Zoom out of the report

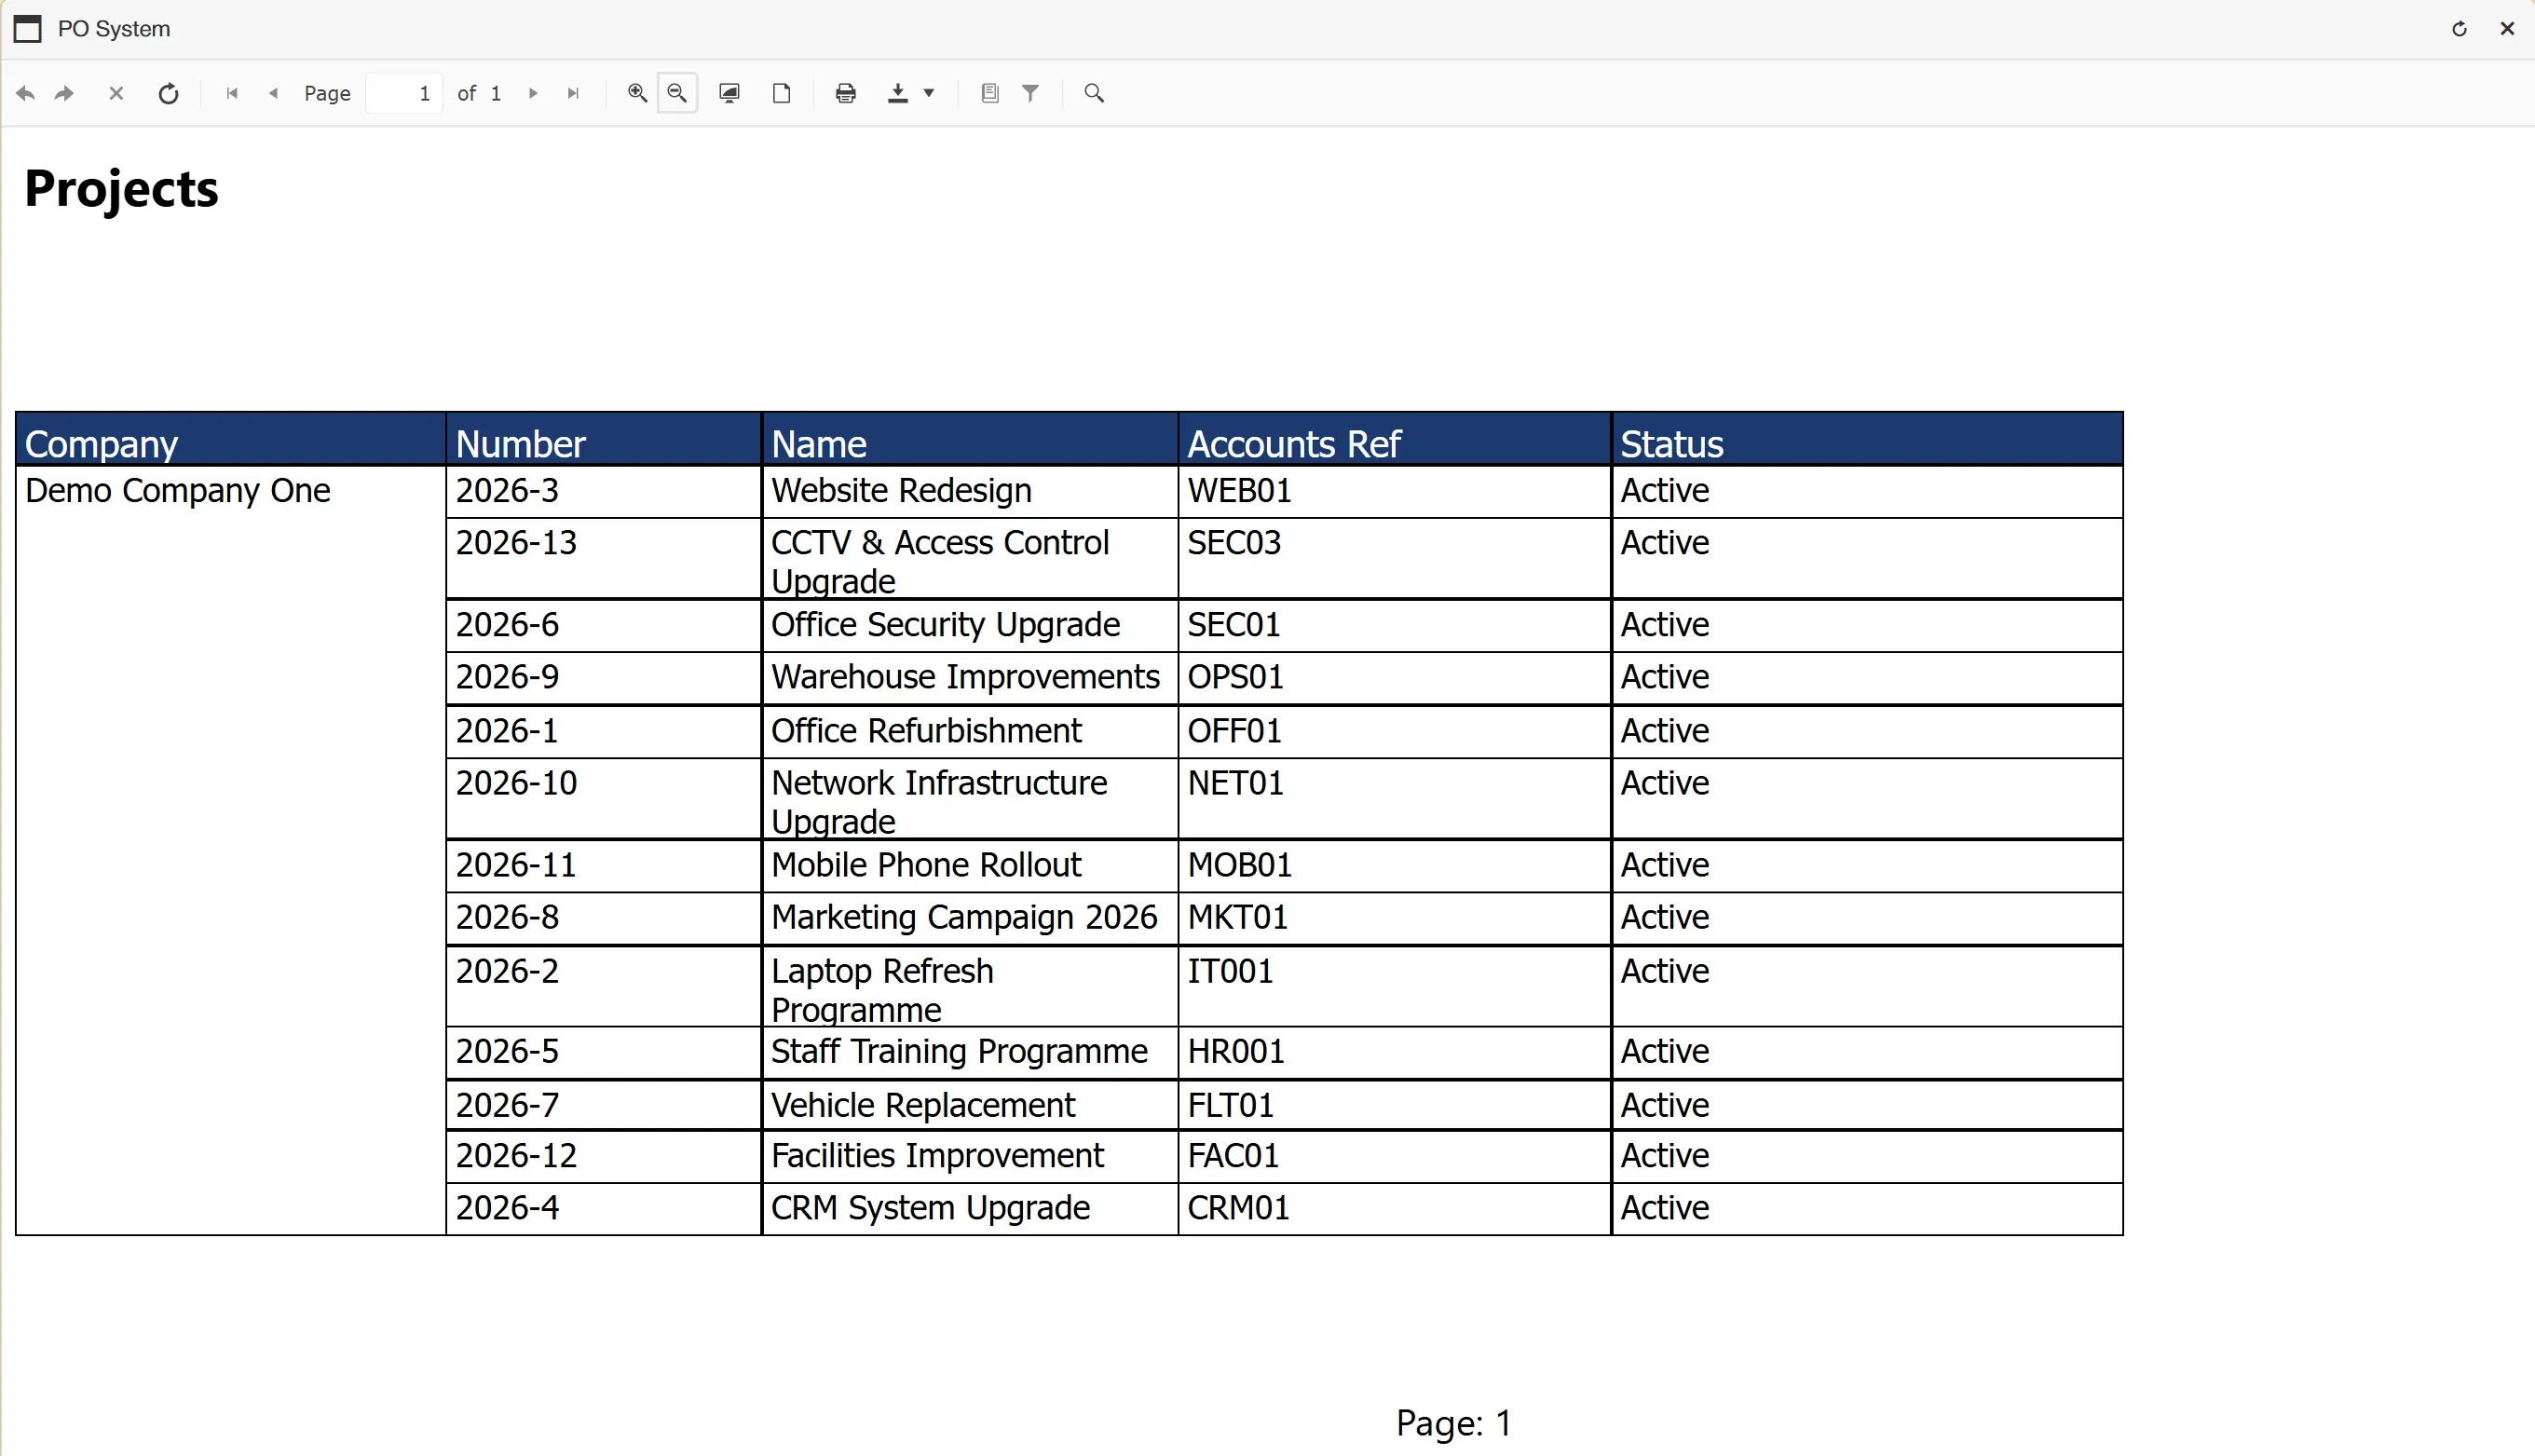click(677, 93)
